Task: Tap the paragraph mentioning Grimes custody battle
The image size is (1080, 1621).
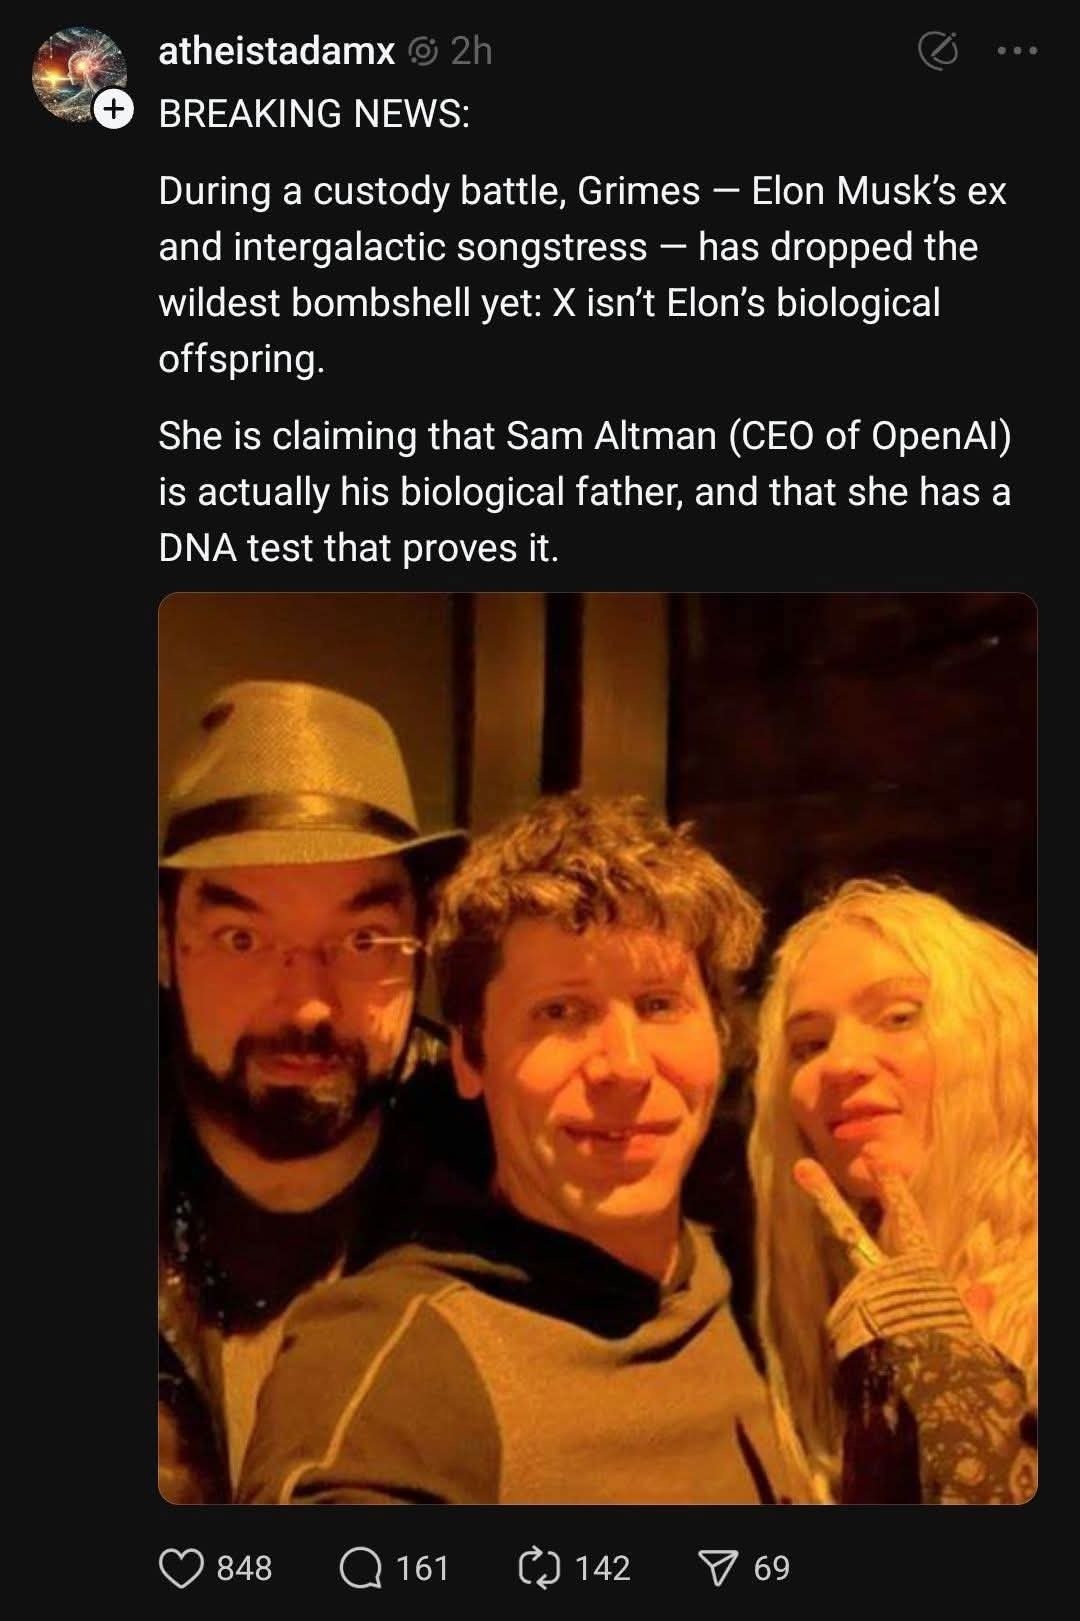Action: 583,275
